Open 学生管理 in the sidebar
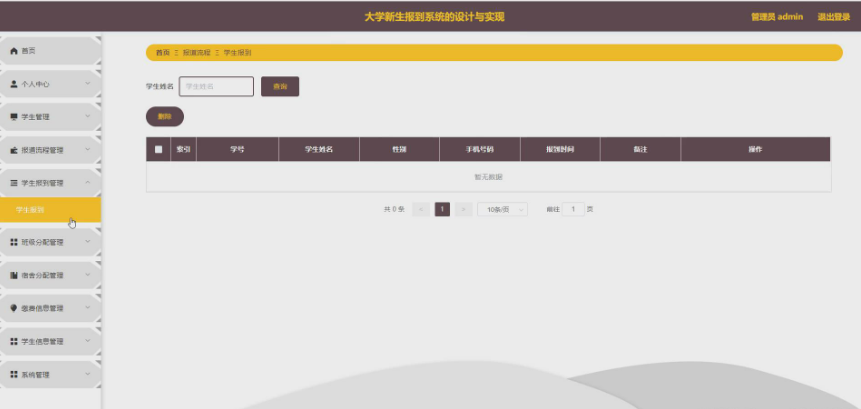The height and width of the screenshot is (409, 861). (51, 117)
